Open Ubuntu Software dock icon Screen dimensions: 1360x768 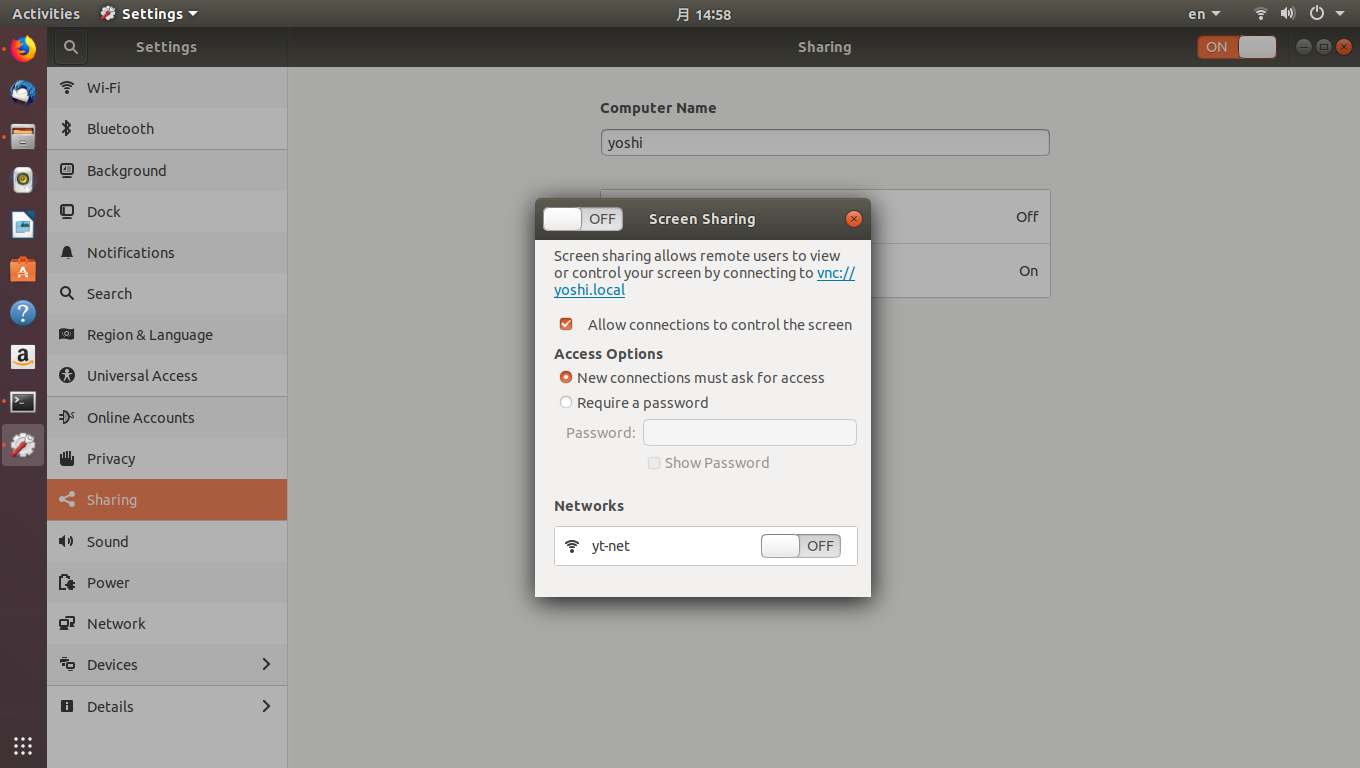click(x=23, y=269)
